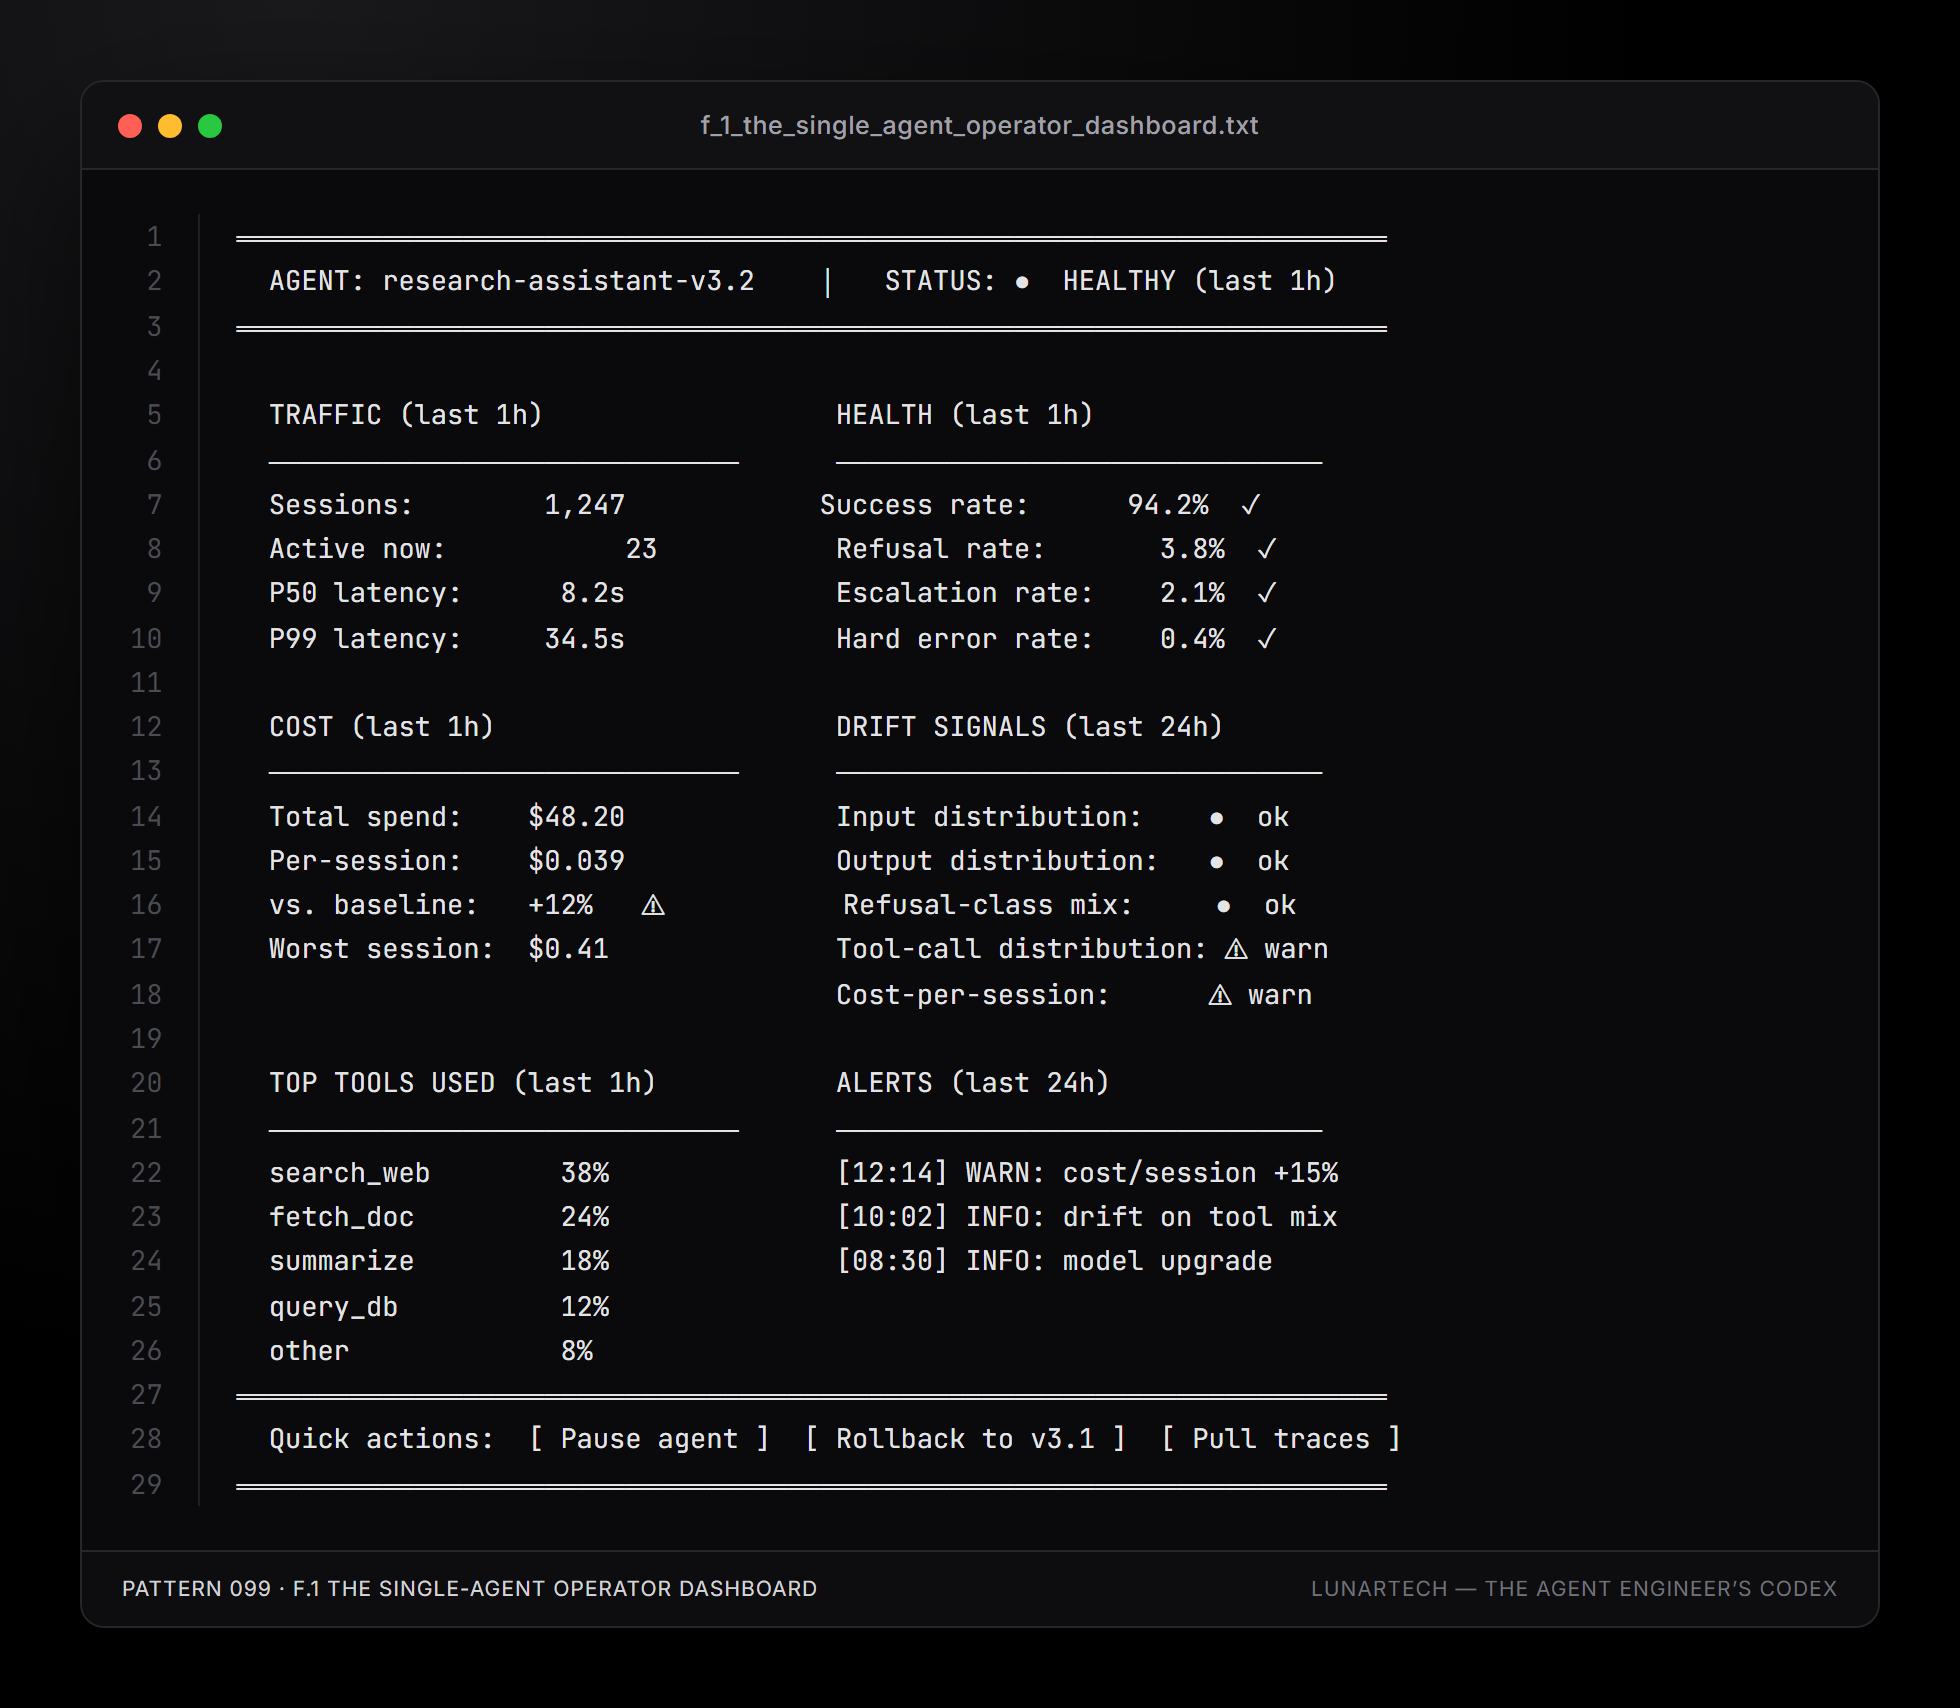Click the checkmark beside Hard error rate
The width and height of the screenshot is (1960, 1708).
click(1267, 639)
